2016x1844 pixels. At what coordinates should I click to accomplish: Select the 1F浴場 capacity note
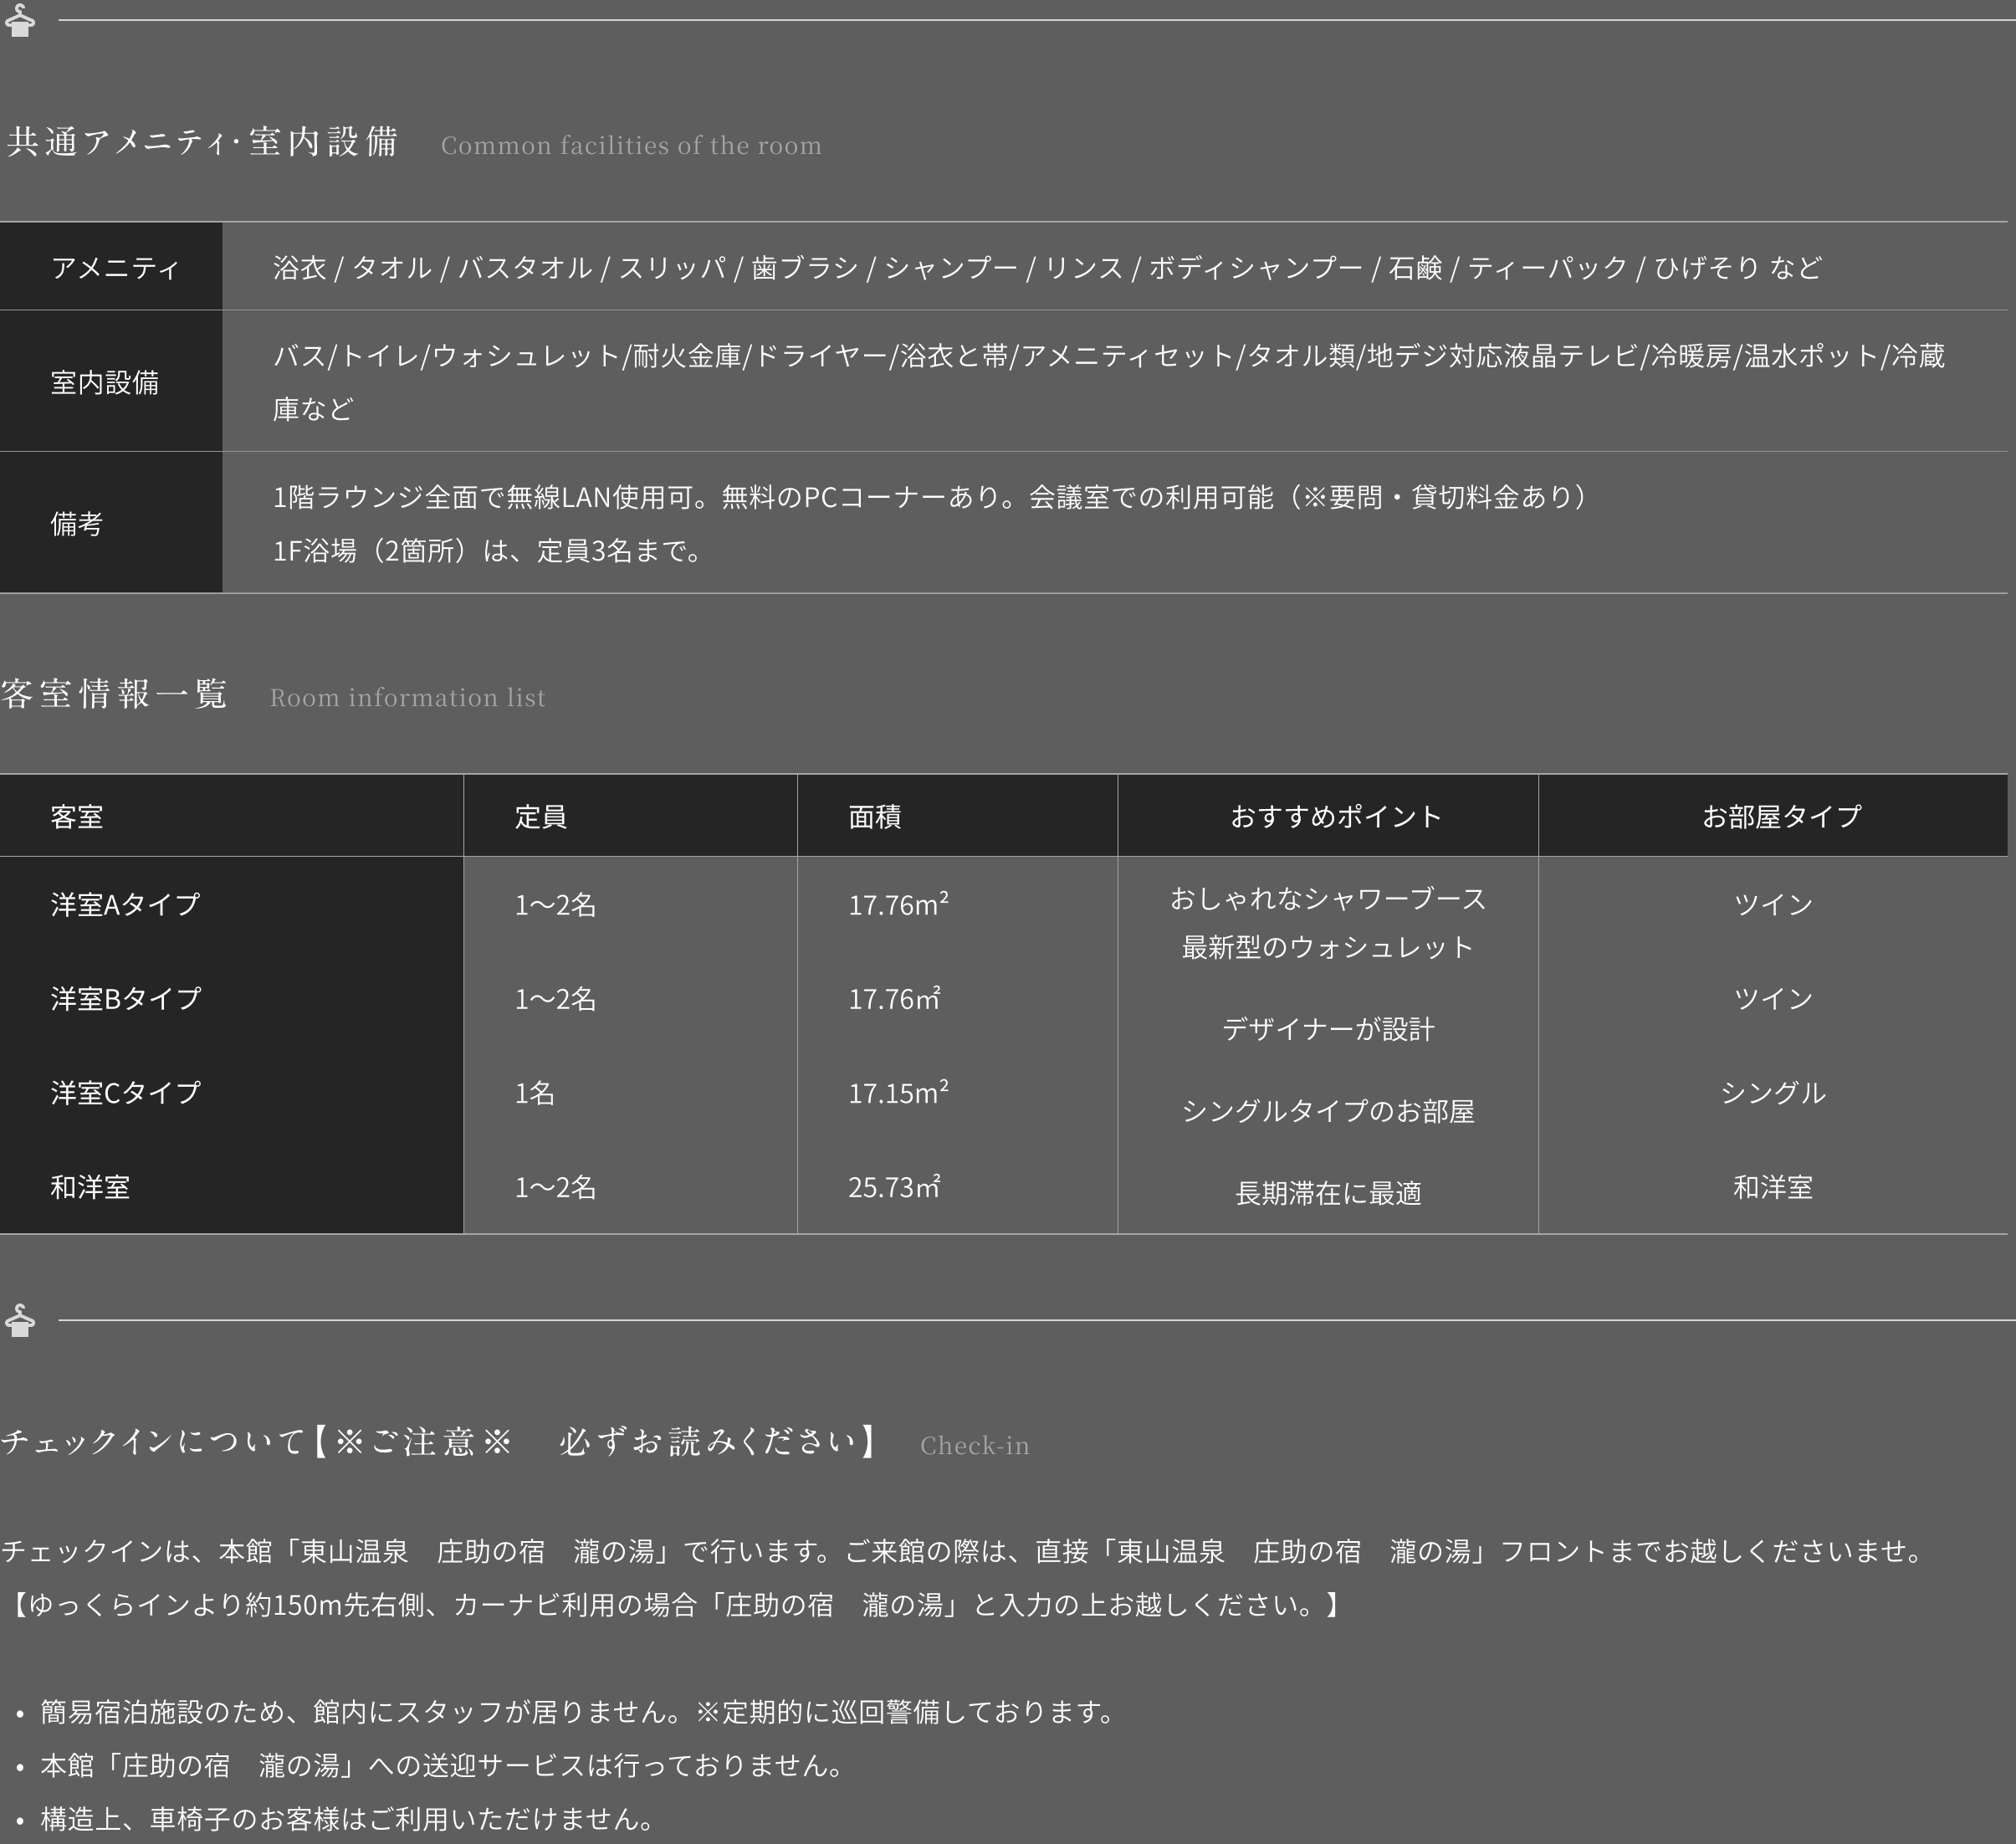click(x=489, y=550)
